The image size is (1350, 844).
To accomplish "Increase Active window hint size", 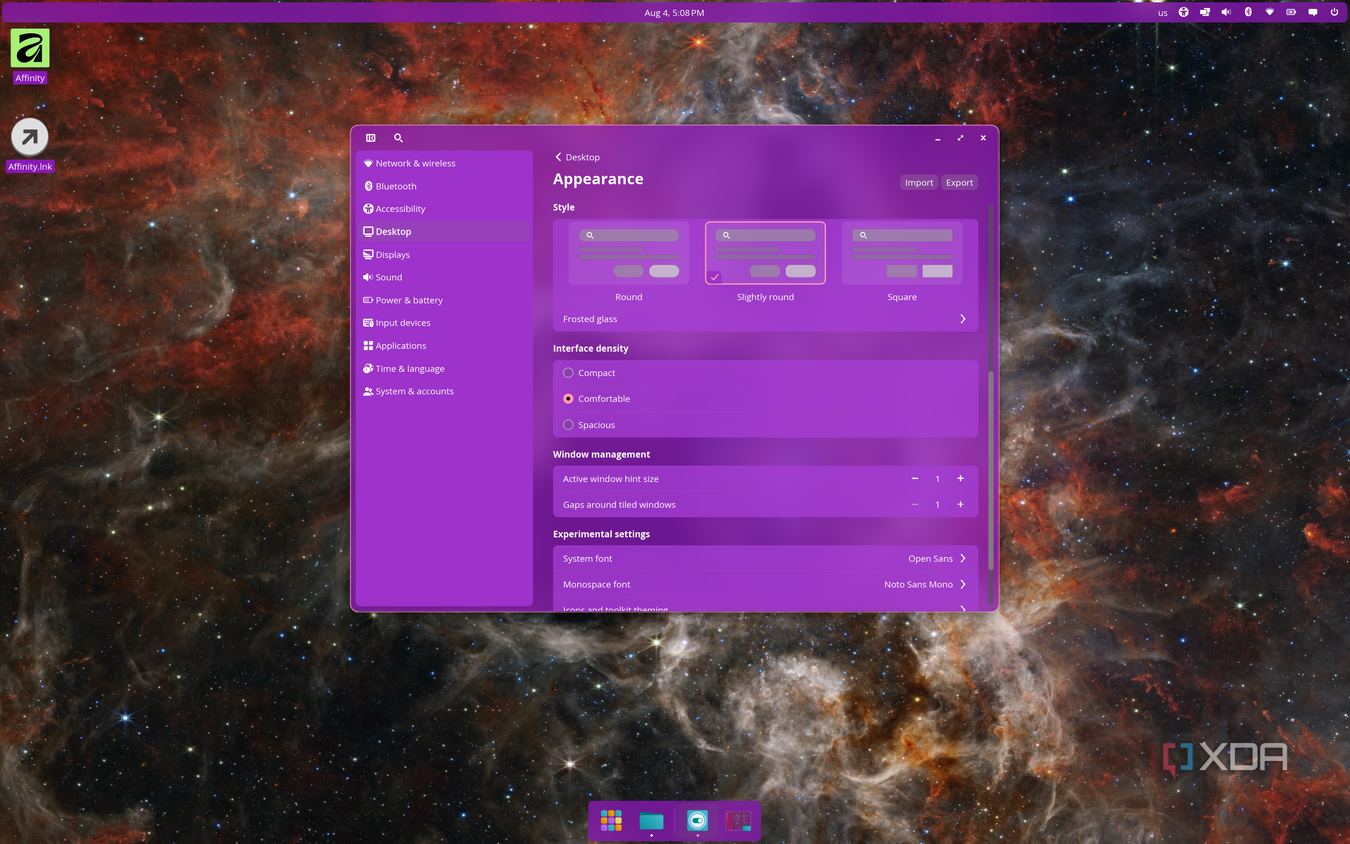I will pos(961,479).
